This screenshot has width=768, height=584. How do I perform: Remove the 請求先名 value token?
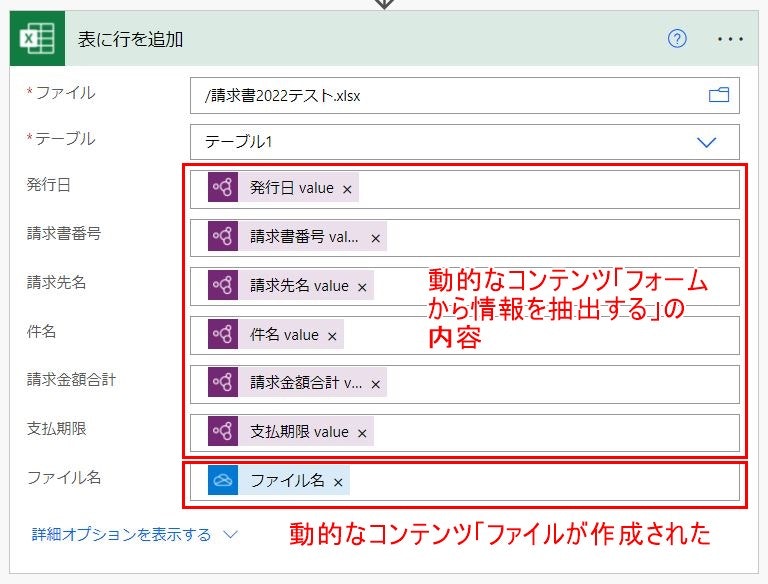coord(362,287)
